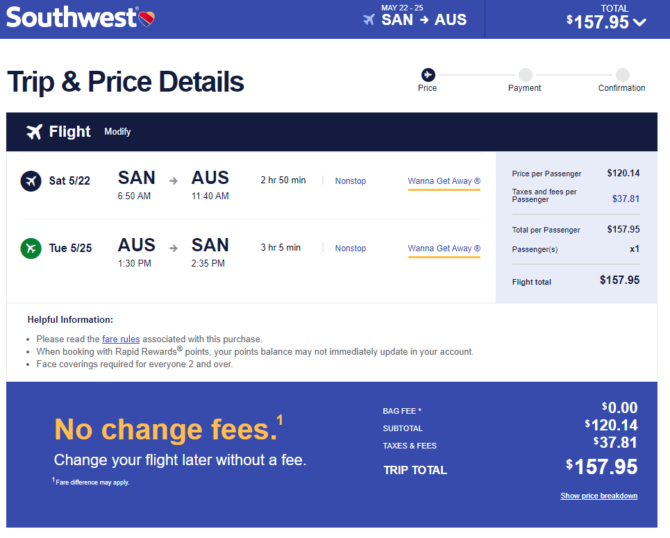The width and height of the screenshot is (670, 538).
Task: Click the Southwest heart logo
Action: (147, 18)
